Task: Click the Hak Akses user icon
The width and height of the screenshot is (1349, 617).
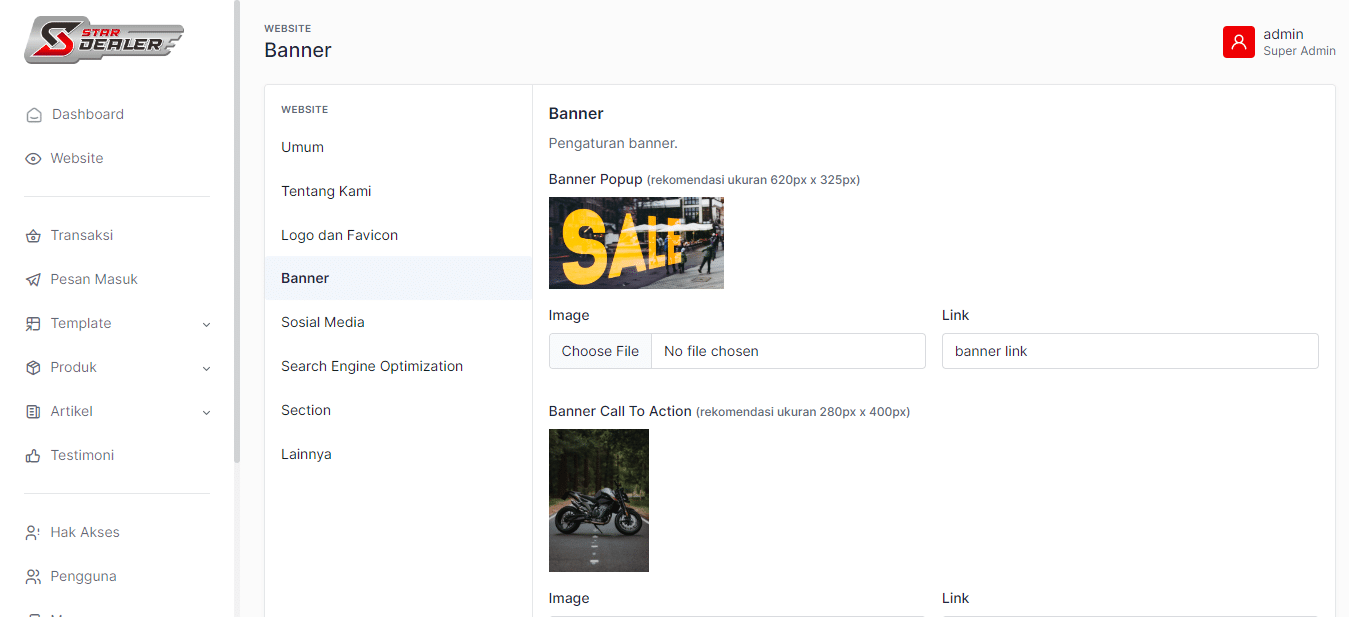Action: (33, 533)
